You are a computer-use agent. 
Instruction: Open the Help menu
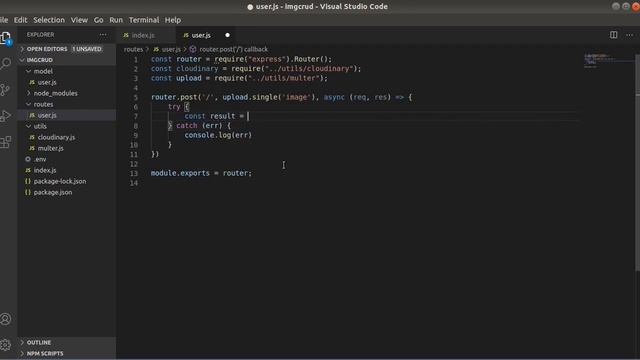point(173,20)
